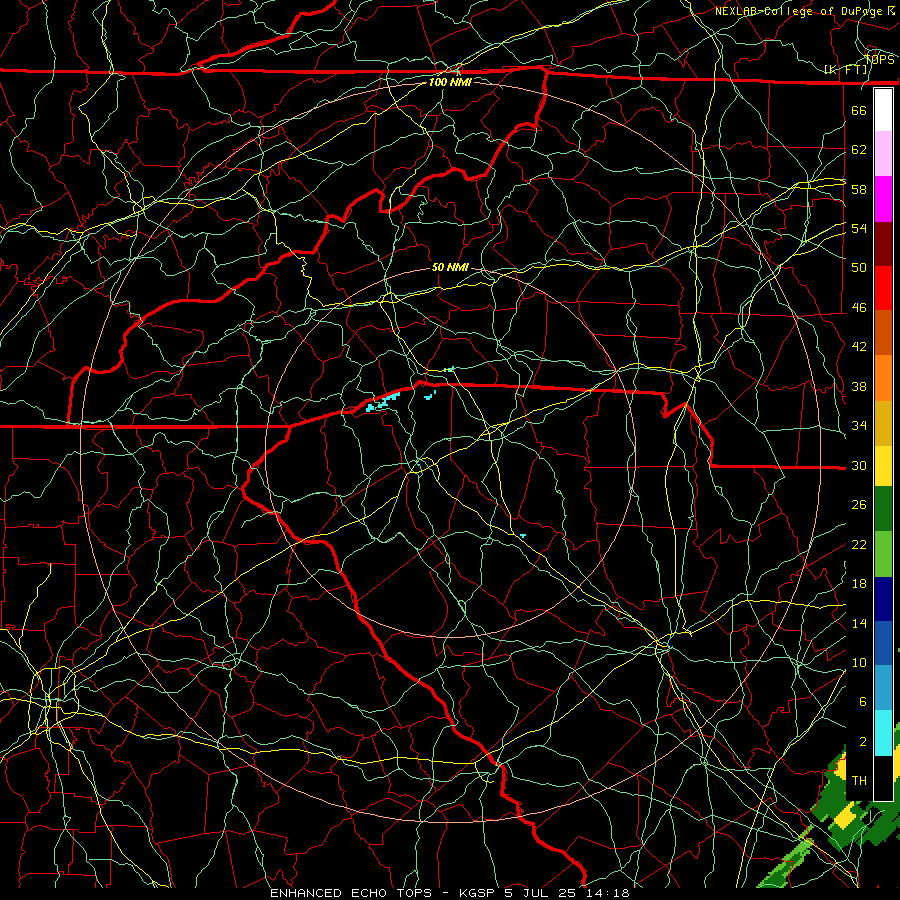Click the 'KGSP' station identifier
This screenshot has height=900, width=900.
click(x=479, y=893)
